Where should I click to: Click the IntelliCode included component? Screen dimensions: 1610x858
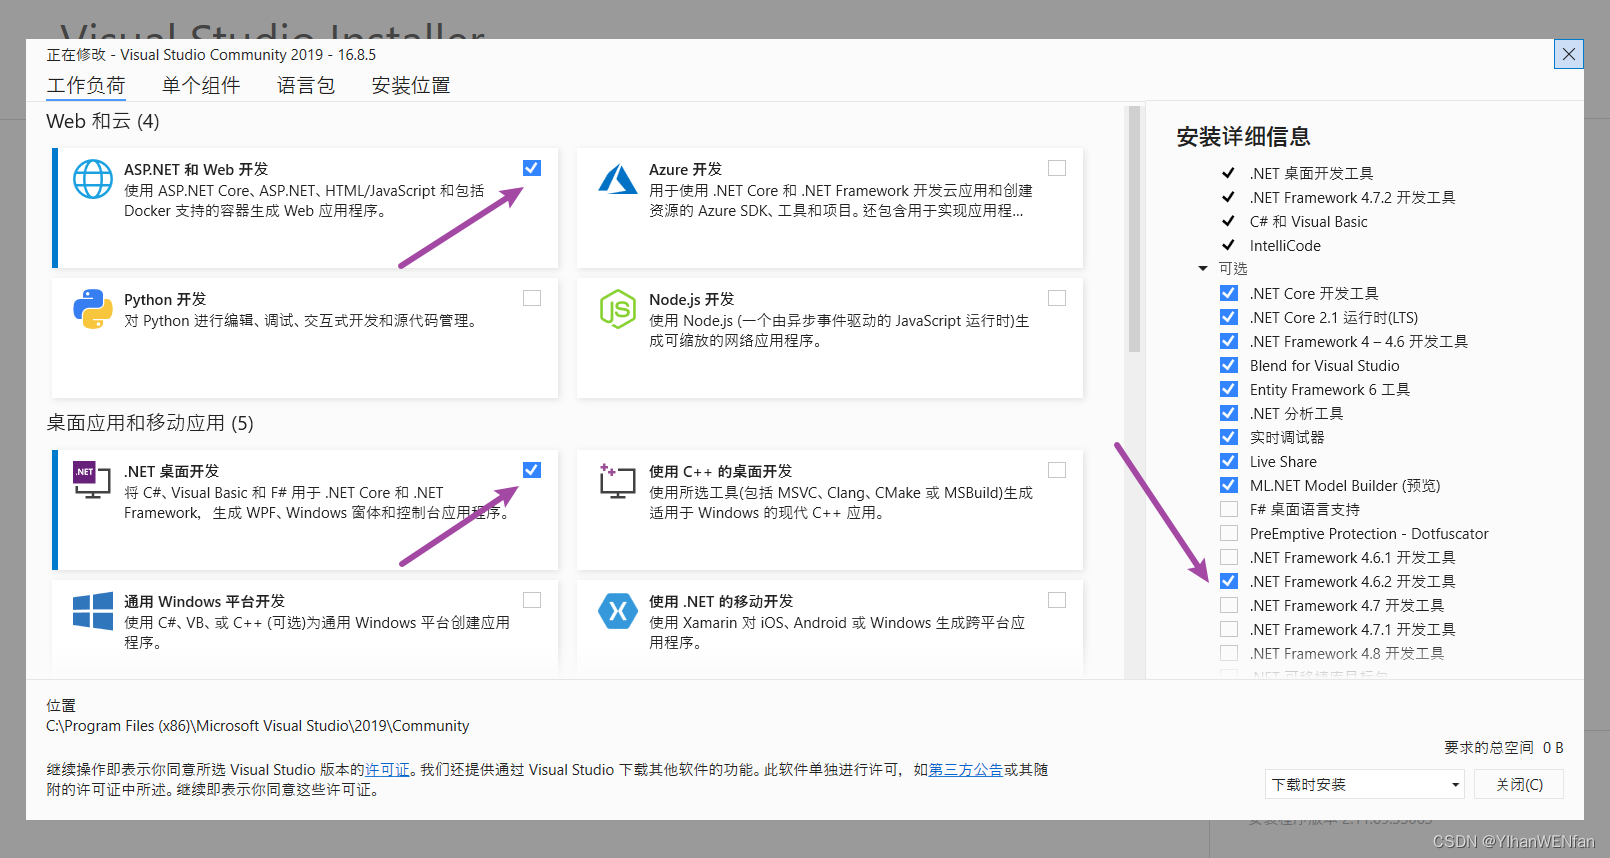1285,245
